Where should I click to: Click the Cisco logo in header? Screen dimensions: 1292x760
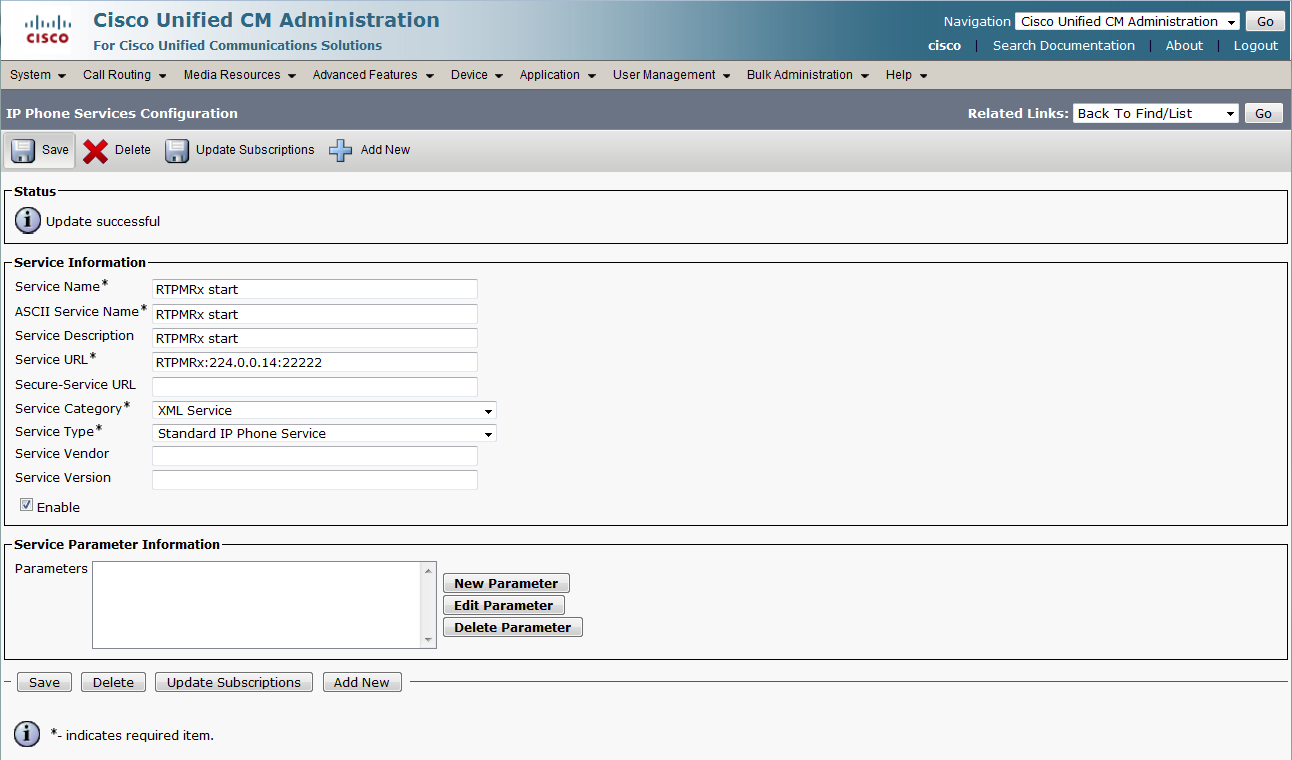[x=47, y=30]
